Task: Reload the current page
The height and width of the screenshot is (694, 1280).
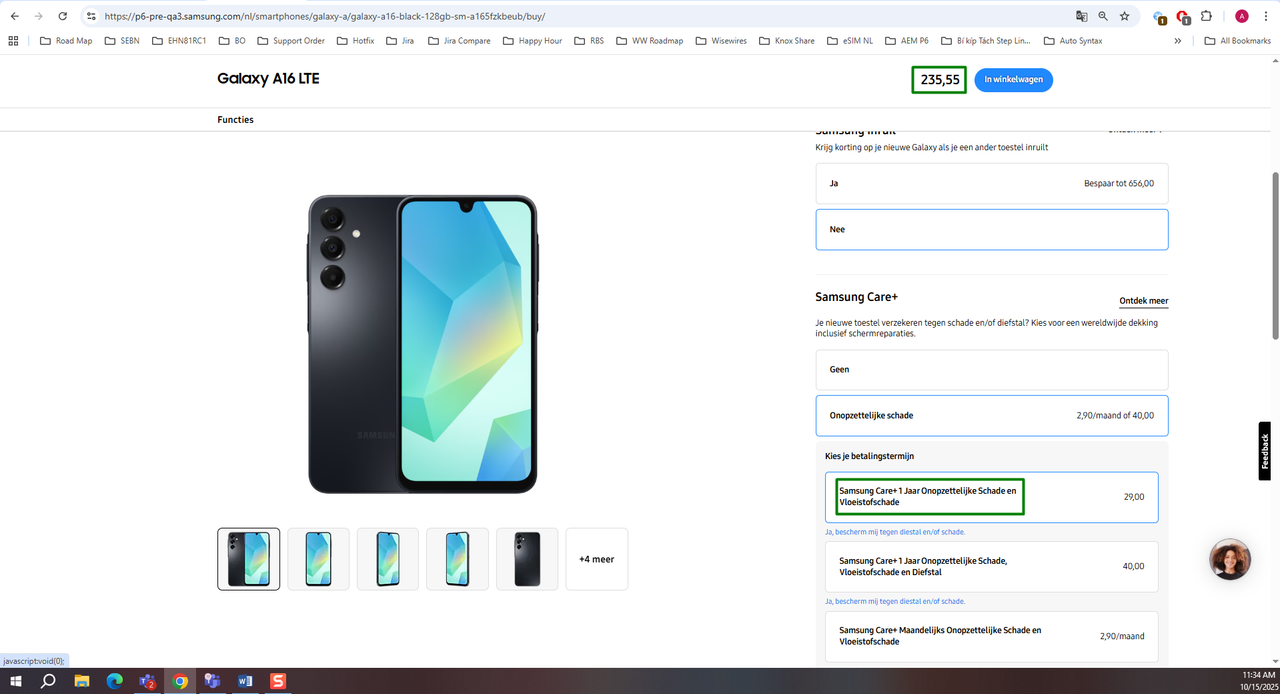Action: [63, 16]
